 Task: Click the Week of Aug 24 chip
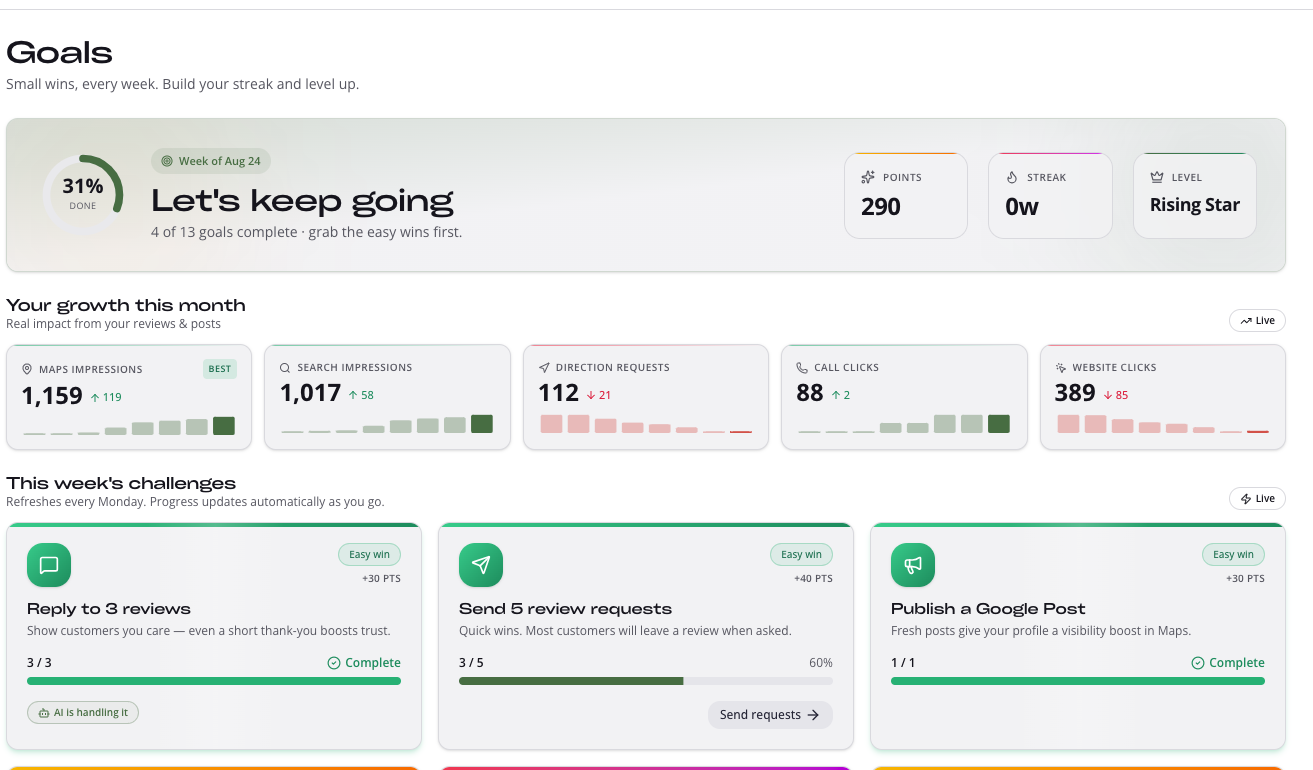tap(211, 161)
